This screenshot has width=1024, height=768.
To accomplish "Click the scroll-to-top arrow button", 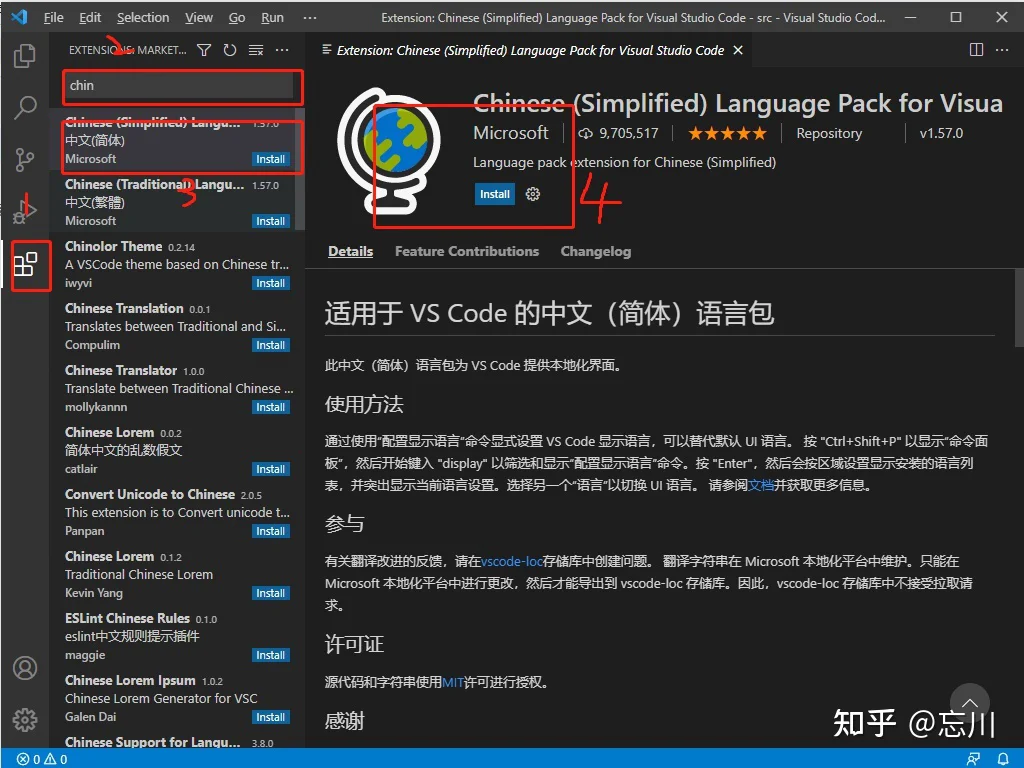I will point(970,703).
